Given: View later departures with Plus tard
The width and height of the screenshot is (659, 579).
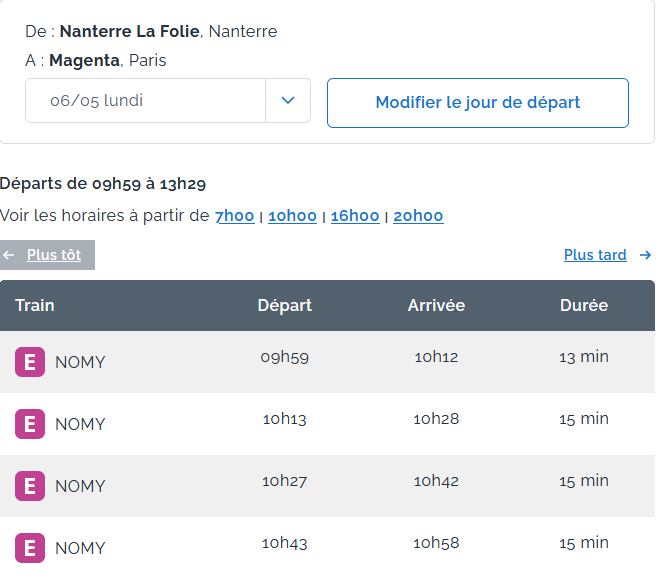Looking at the screenshot, I should click(x=595, y=255).
